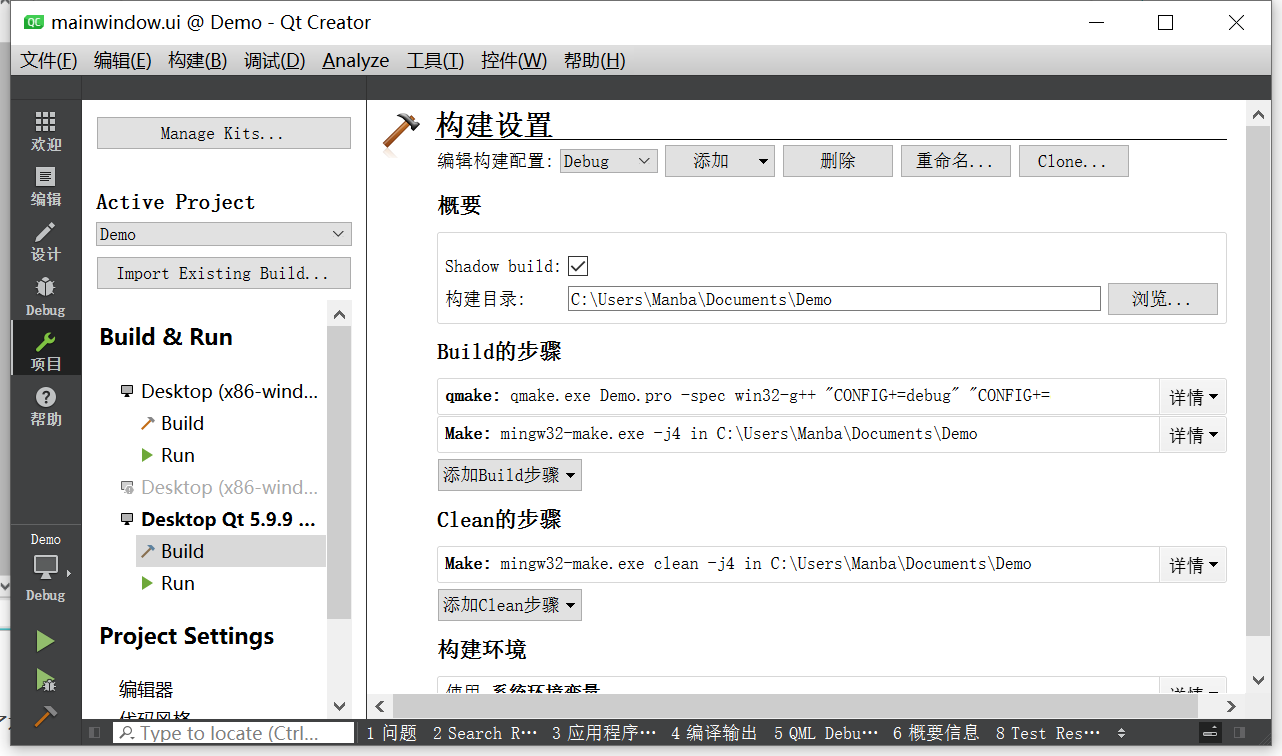This screenshot has width=1282, height=756.
Task: Select 编辑器 under Project Settings
Action: [x=146, y=689]
